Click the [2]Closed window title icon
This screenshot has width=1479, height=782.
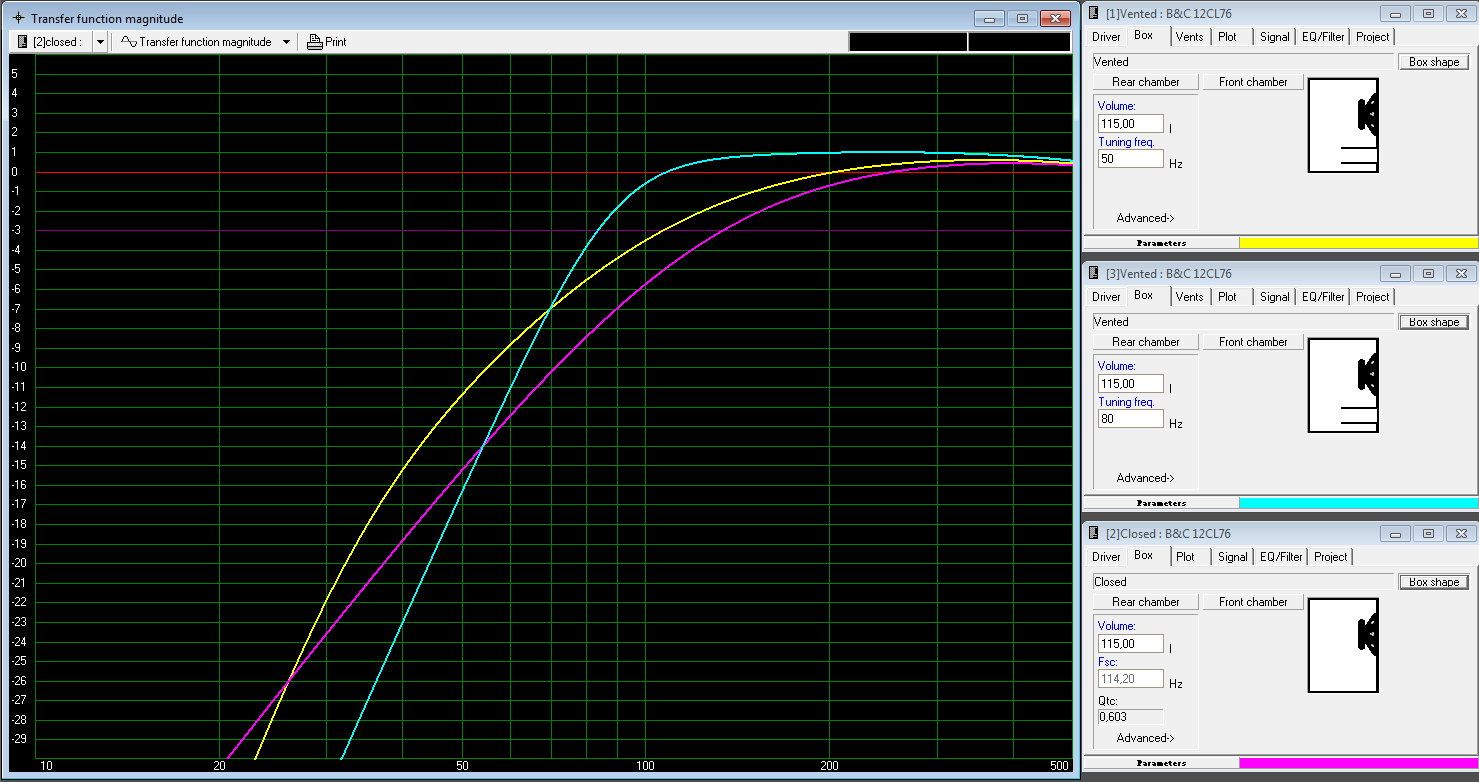tap(1094, 533)
